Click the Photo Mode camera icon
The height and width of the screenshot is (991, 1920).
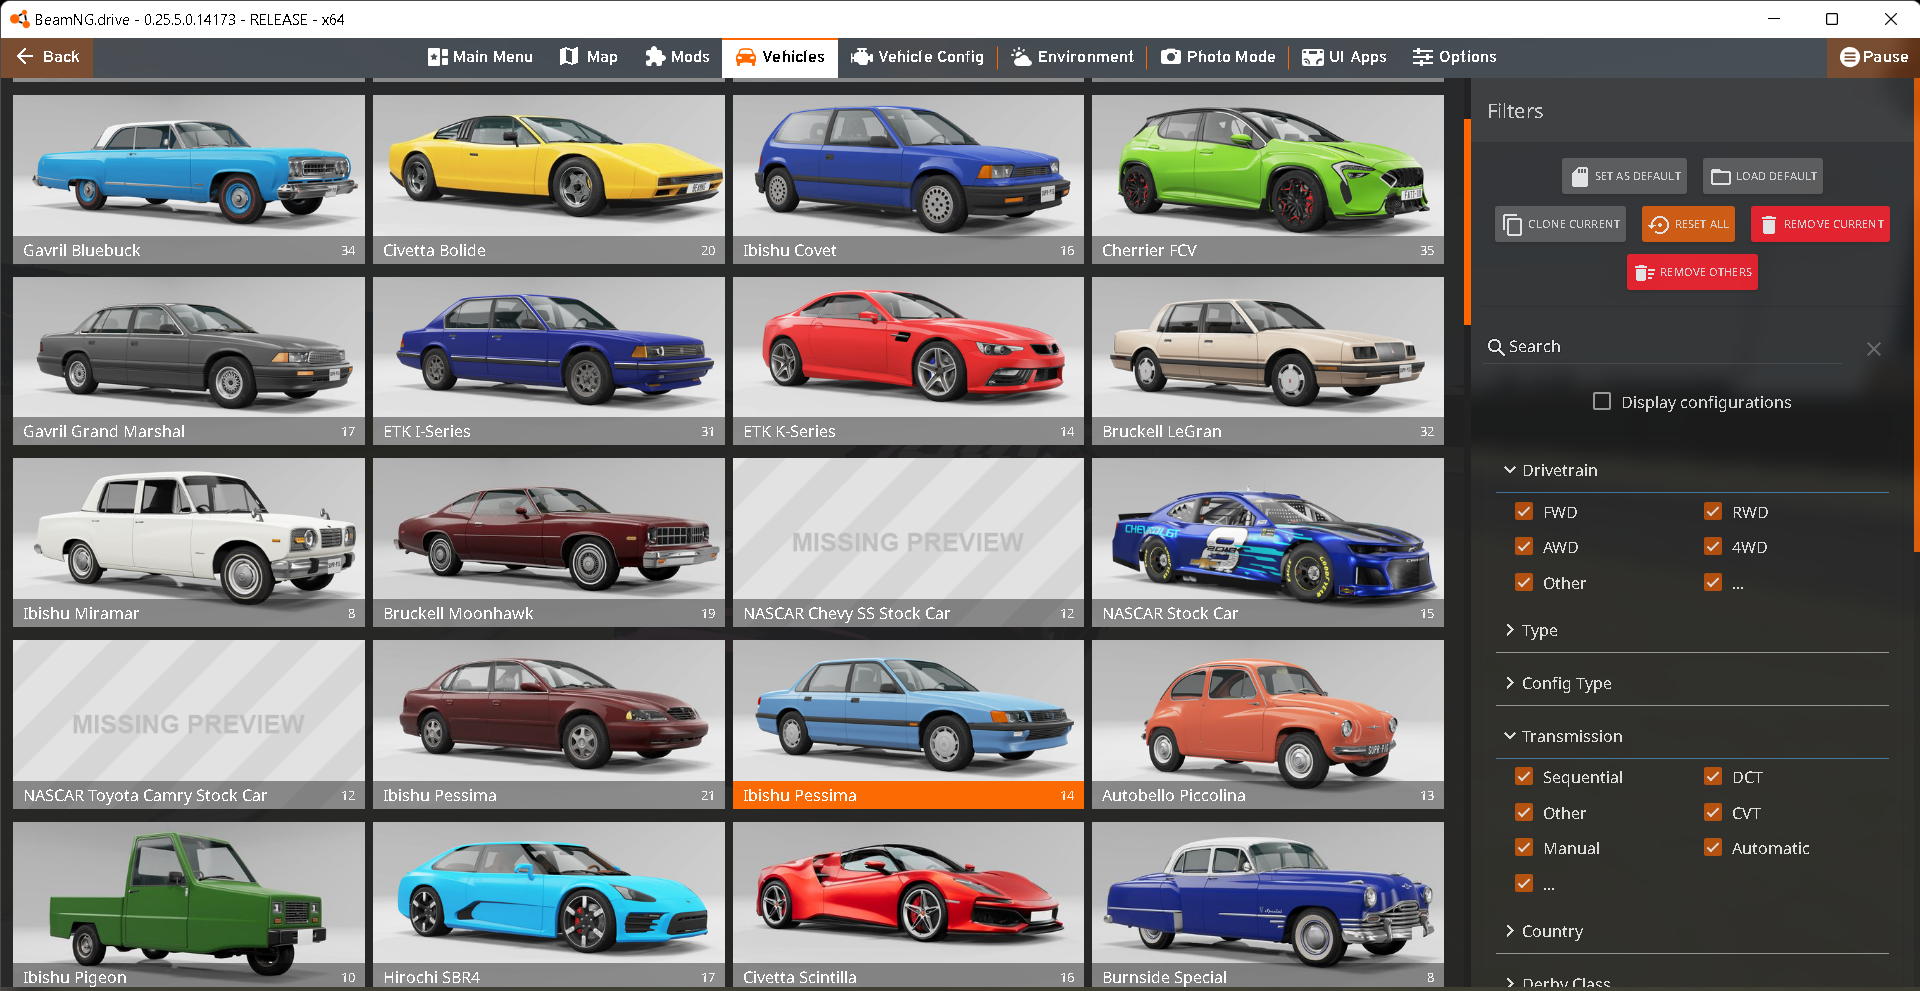pyautogui.click(x=1171, y=57)
